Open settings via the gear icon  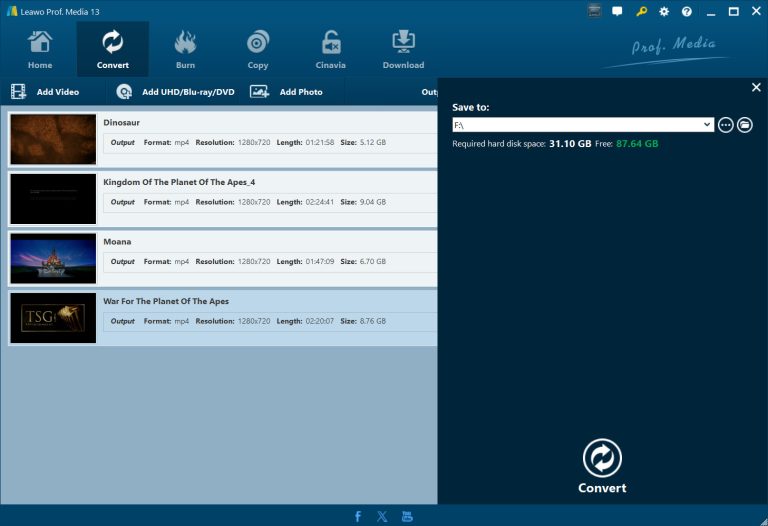[664, 12]
